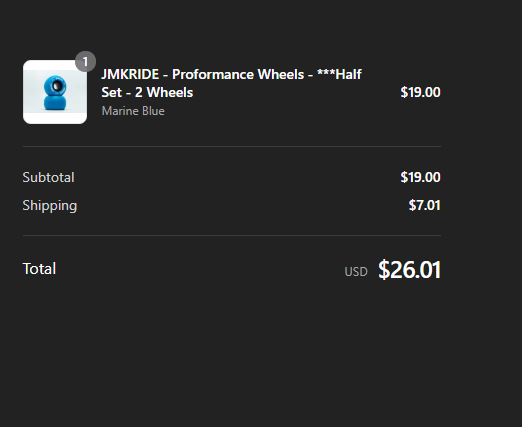Click the Total label
This screenshot has height=427, width=522.
pyautogui.click(x=39, y=269)
